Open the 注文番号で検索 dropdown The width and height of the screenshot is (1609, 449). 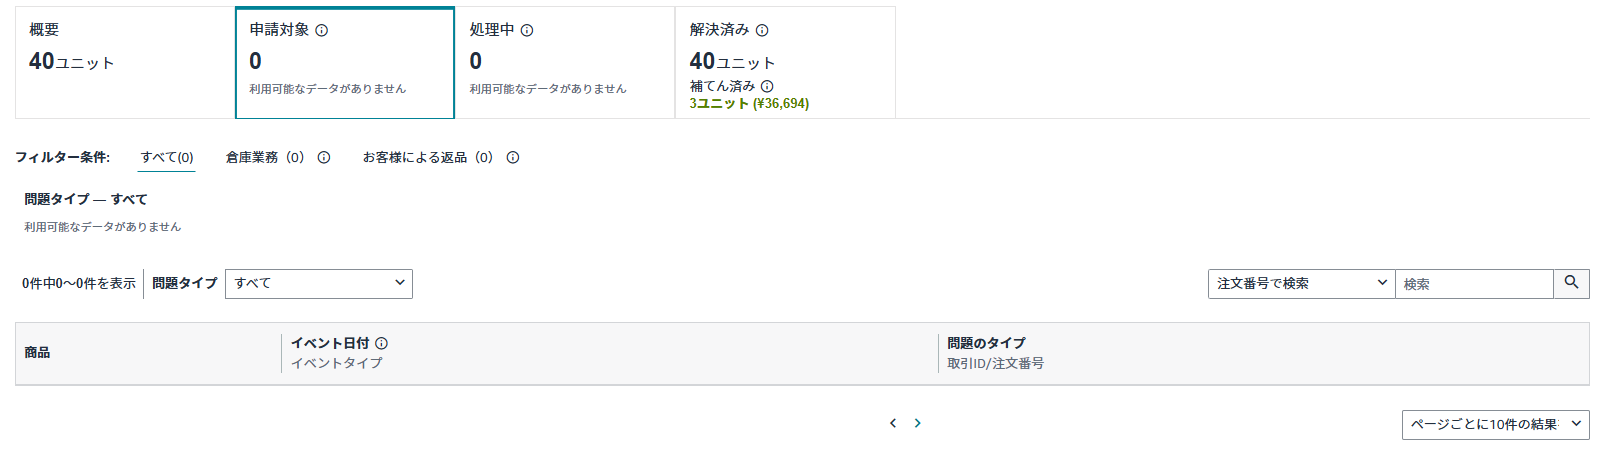tap(1301, 283)
